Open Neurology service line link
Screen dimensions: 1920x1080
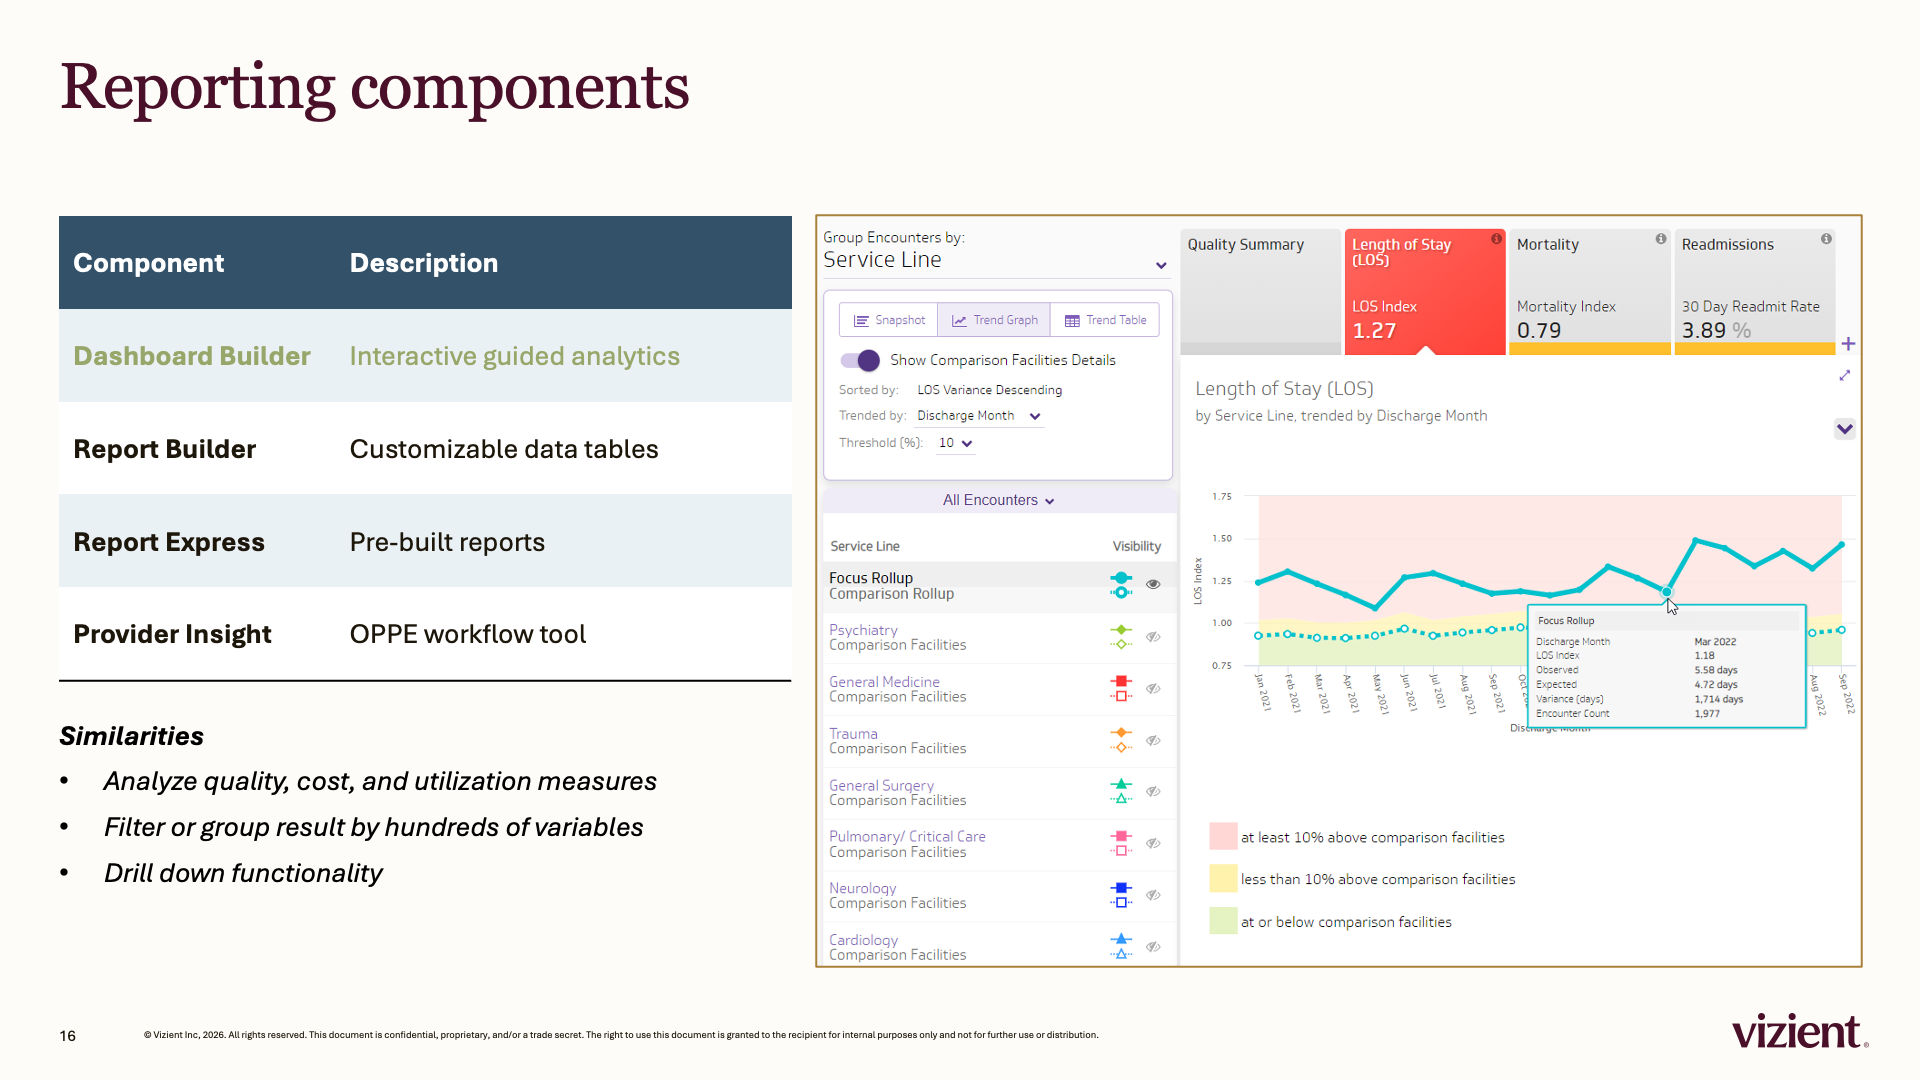click(x=862, y=888)
